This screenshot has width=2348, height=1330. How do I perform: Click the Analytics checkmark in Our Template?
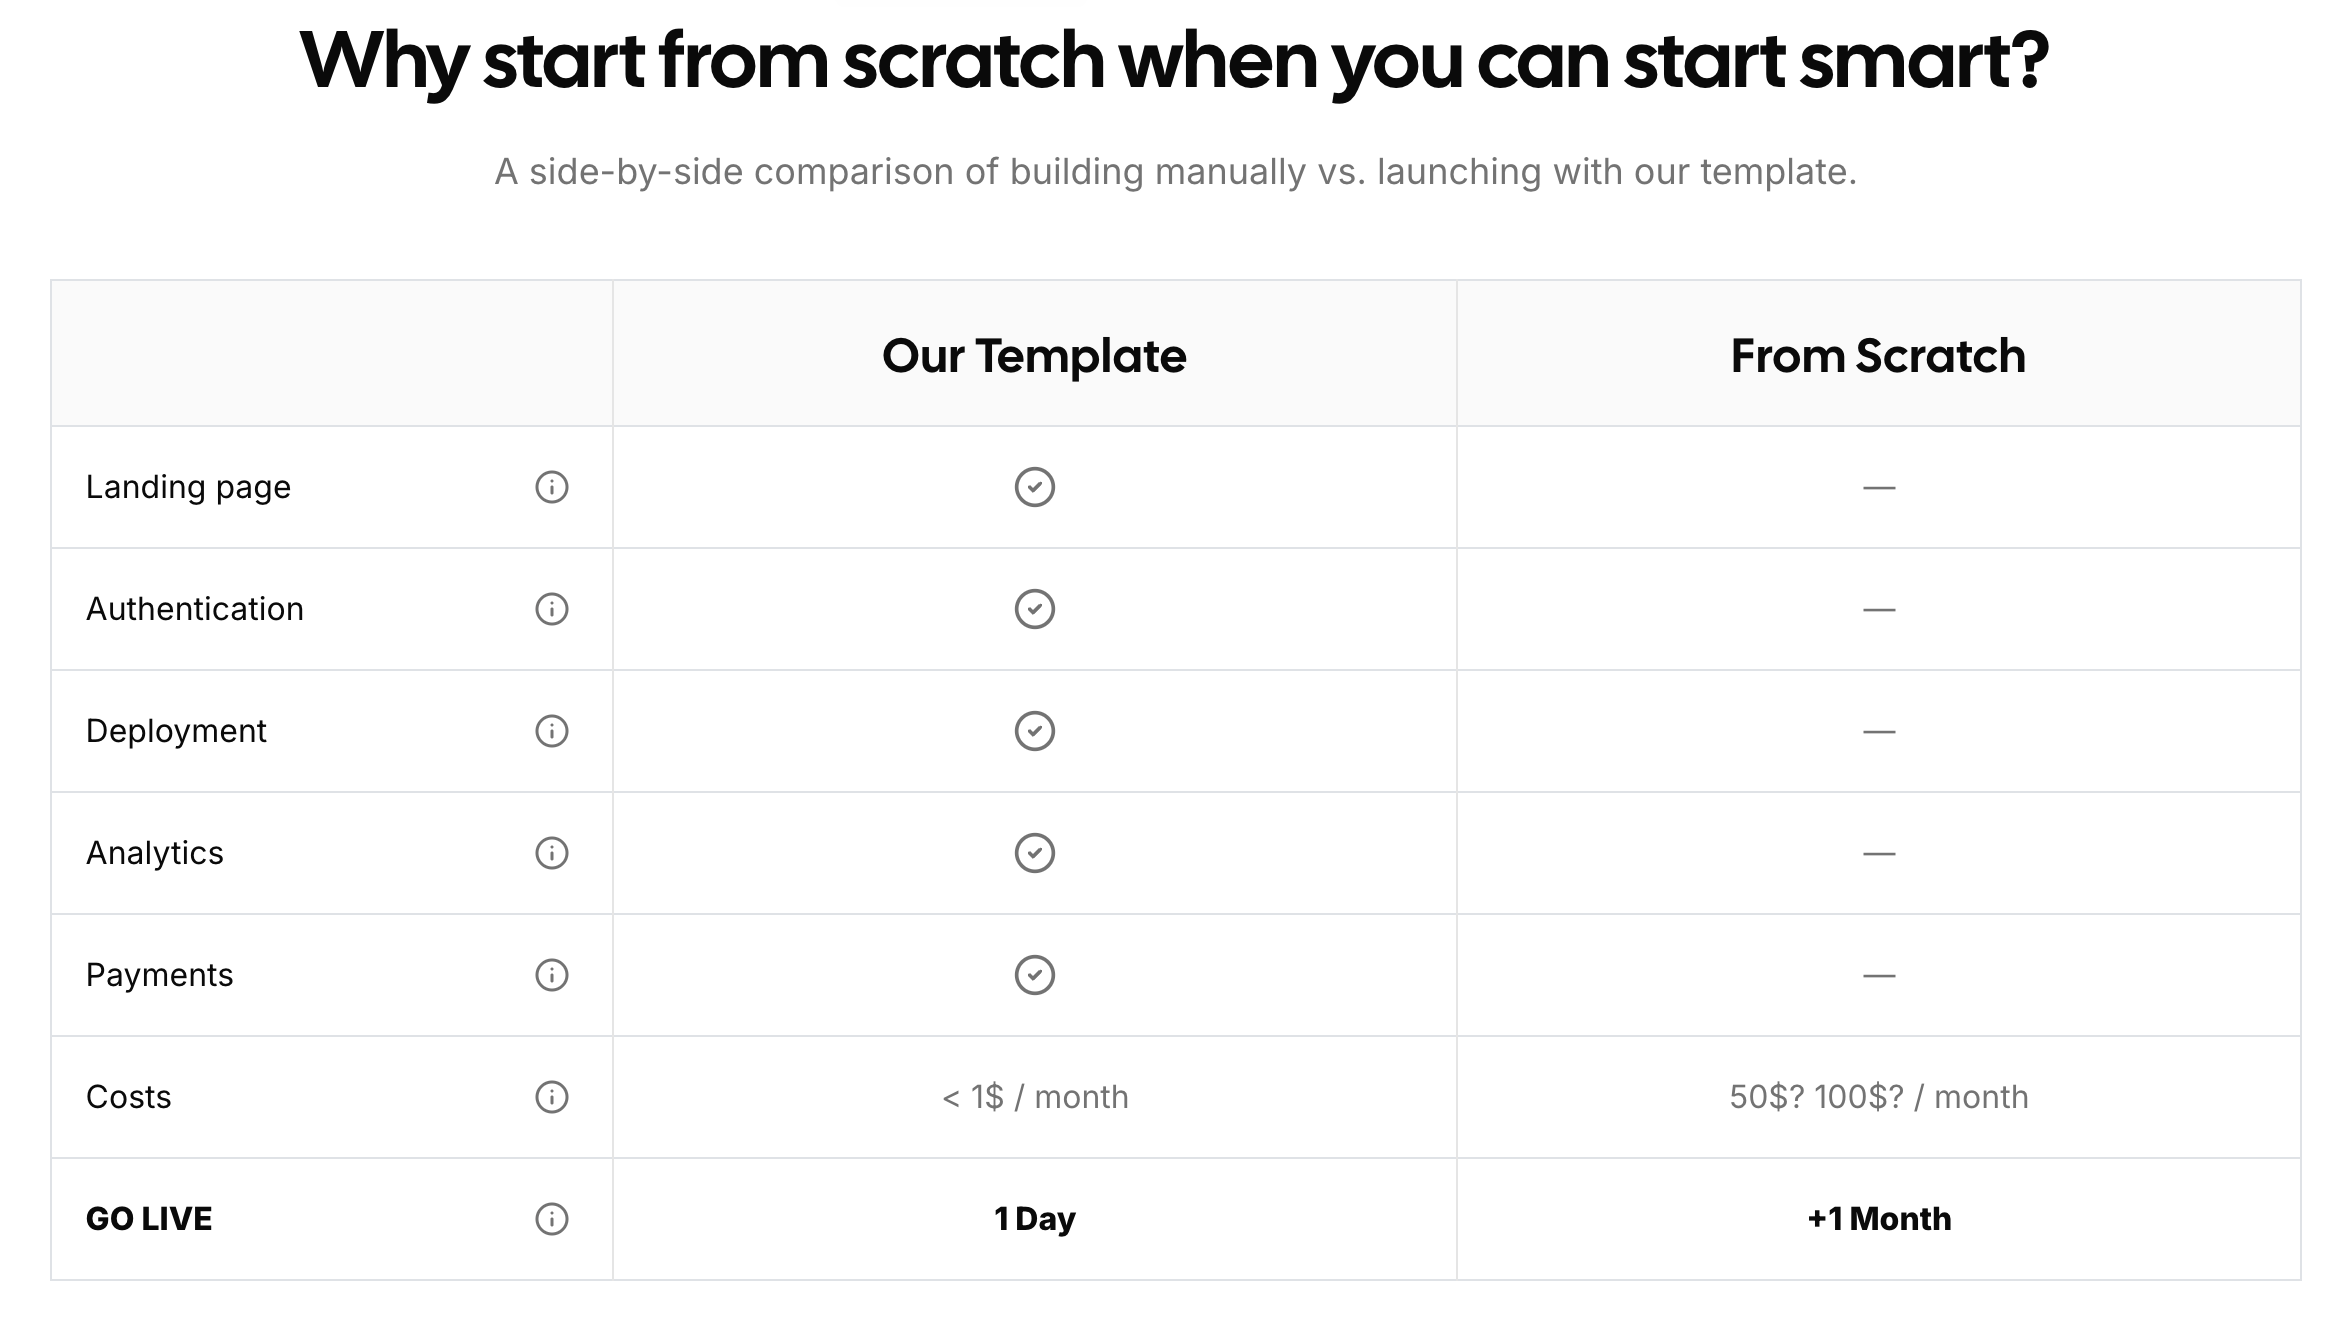(1035, 853)
